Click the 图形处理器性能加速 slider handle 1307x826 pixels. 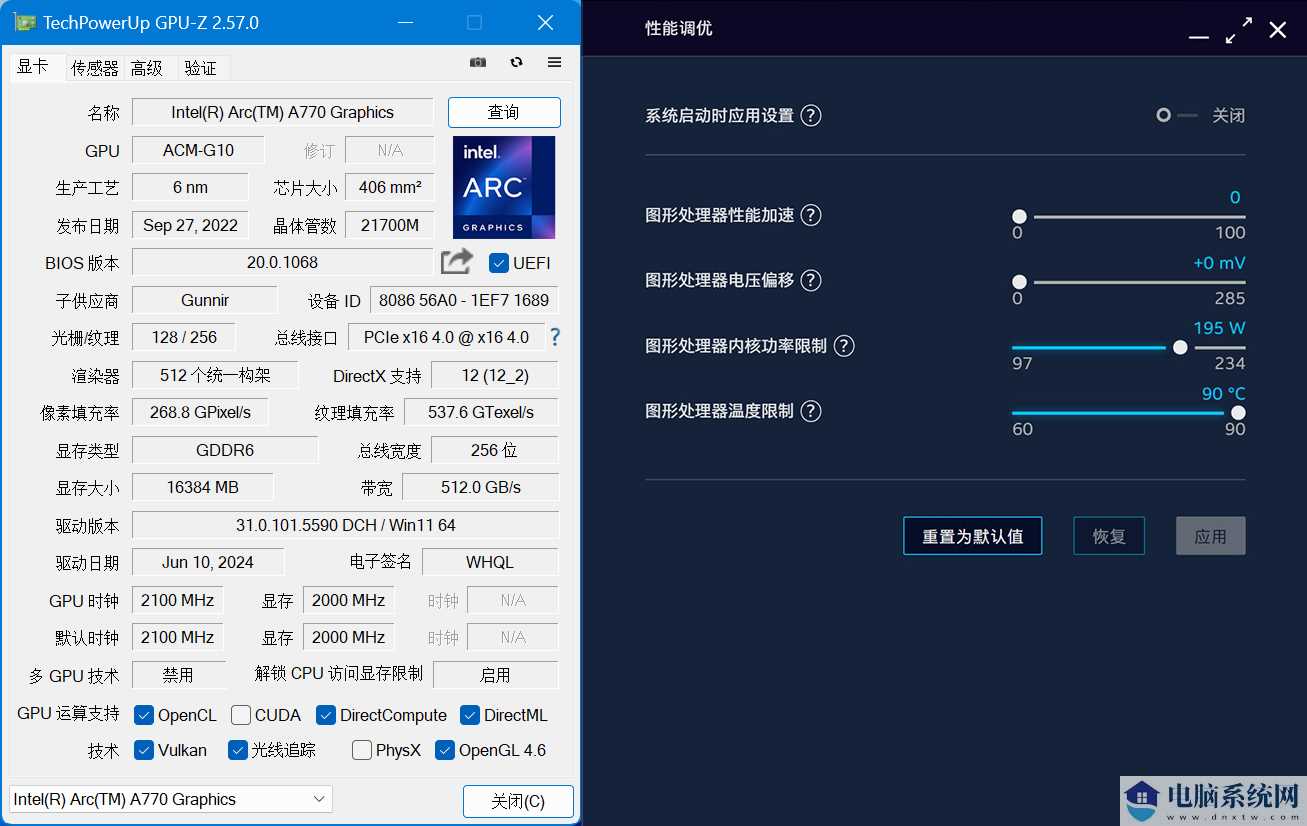[x=1019, y=216]
